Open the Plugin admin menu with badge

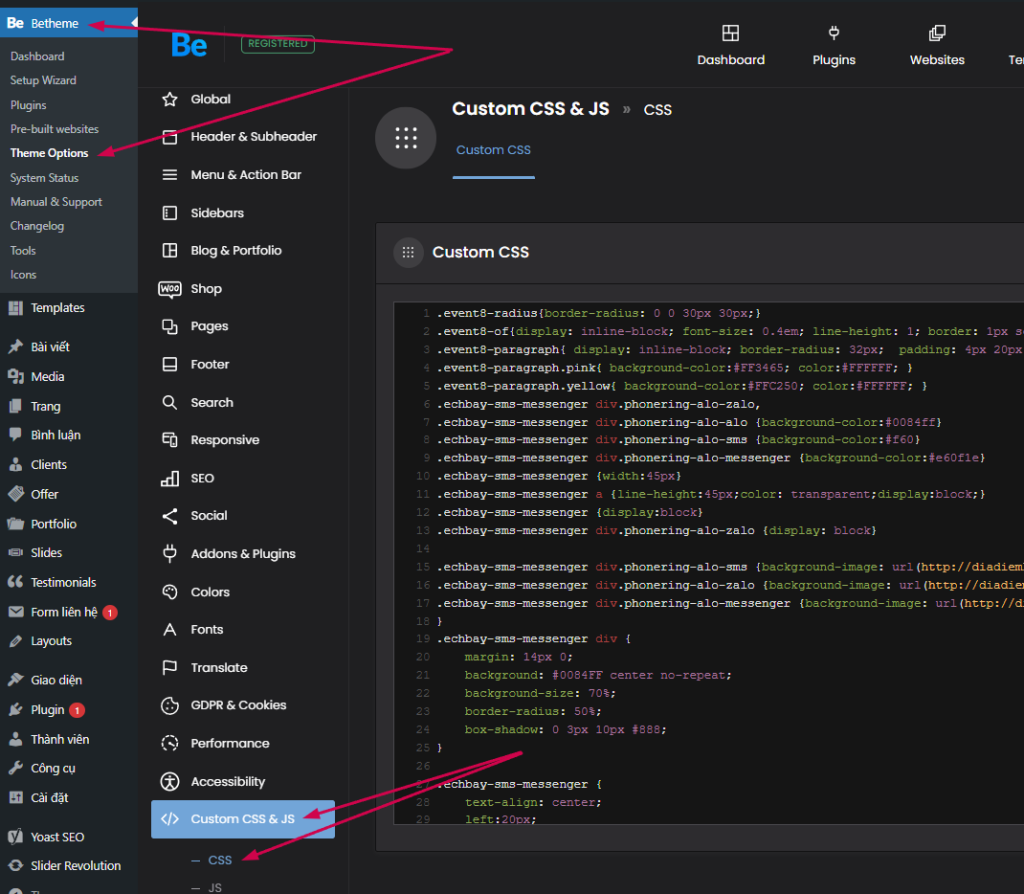pyautogui.click(x=48, y=710)
